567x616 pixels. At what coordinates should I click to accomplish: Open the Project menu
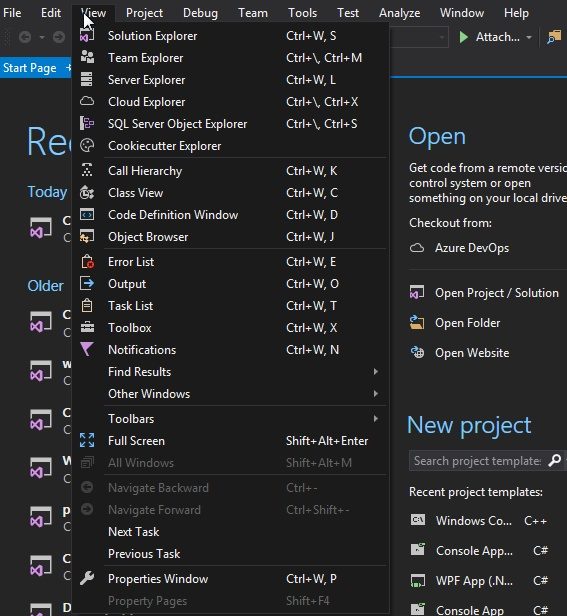(144, 13)
